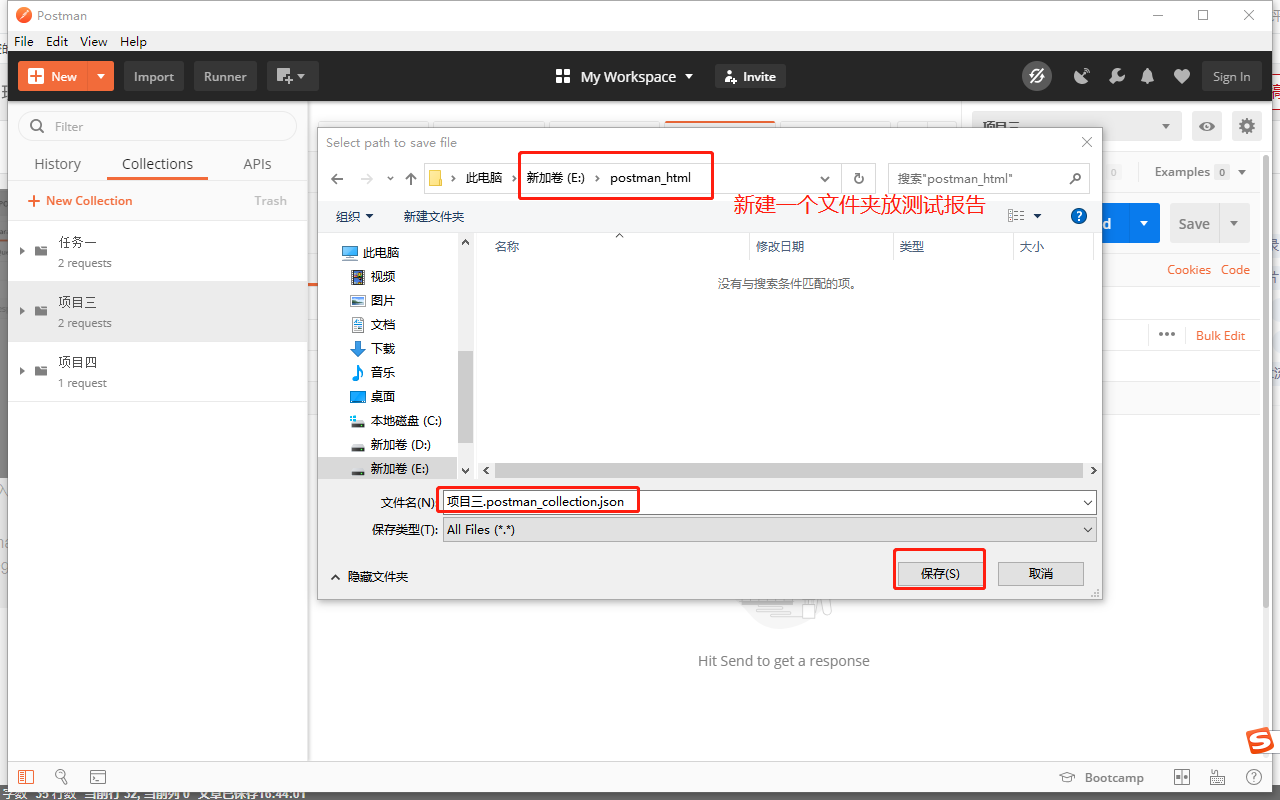The image size is (1280, 800).
Task: Open the search (Find) icon in status bar
Action: click(x=62, y=777)
